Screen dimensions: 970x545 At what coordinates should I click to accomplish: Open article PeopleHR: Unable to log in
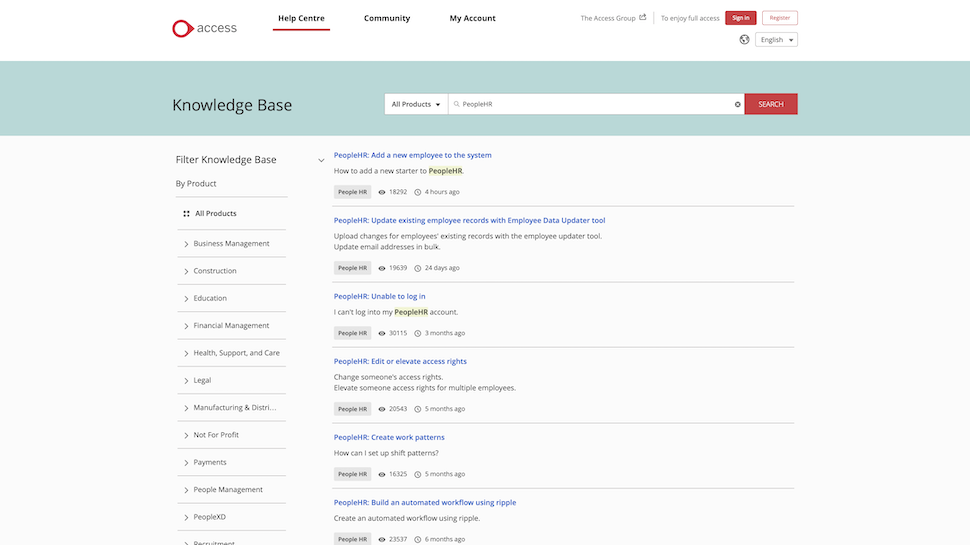pos(379,296)
